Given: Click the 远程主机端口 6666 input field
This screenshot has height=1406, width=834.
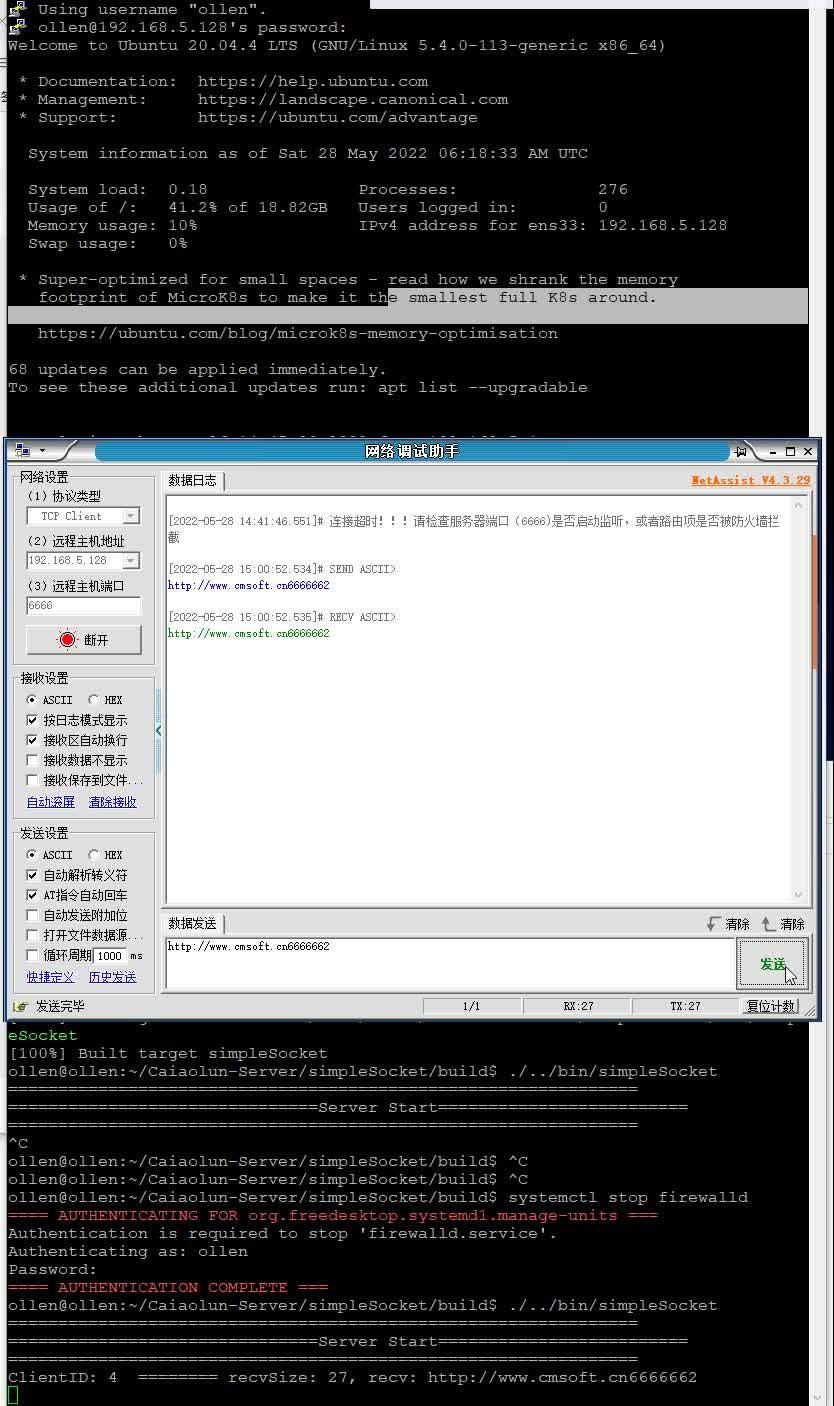Looking at the screenshot, I should coord(84,606).
